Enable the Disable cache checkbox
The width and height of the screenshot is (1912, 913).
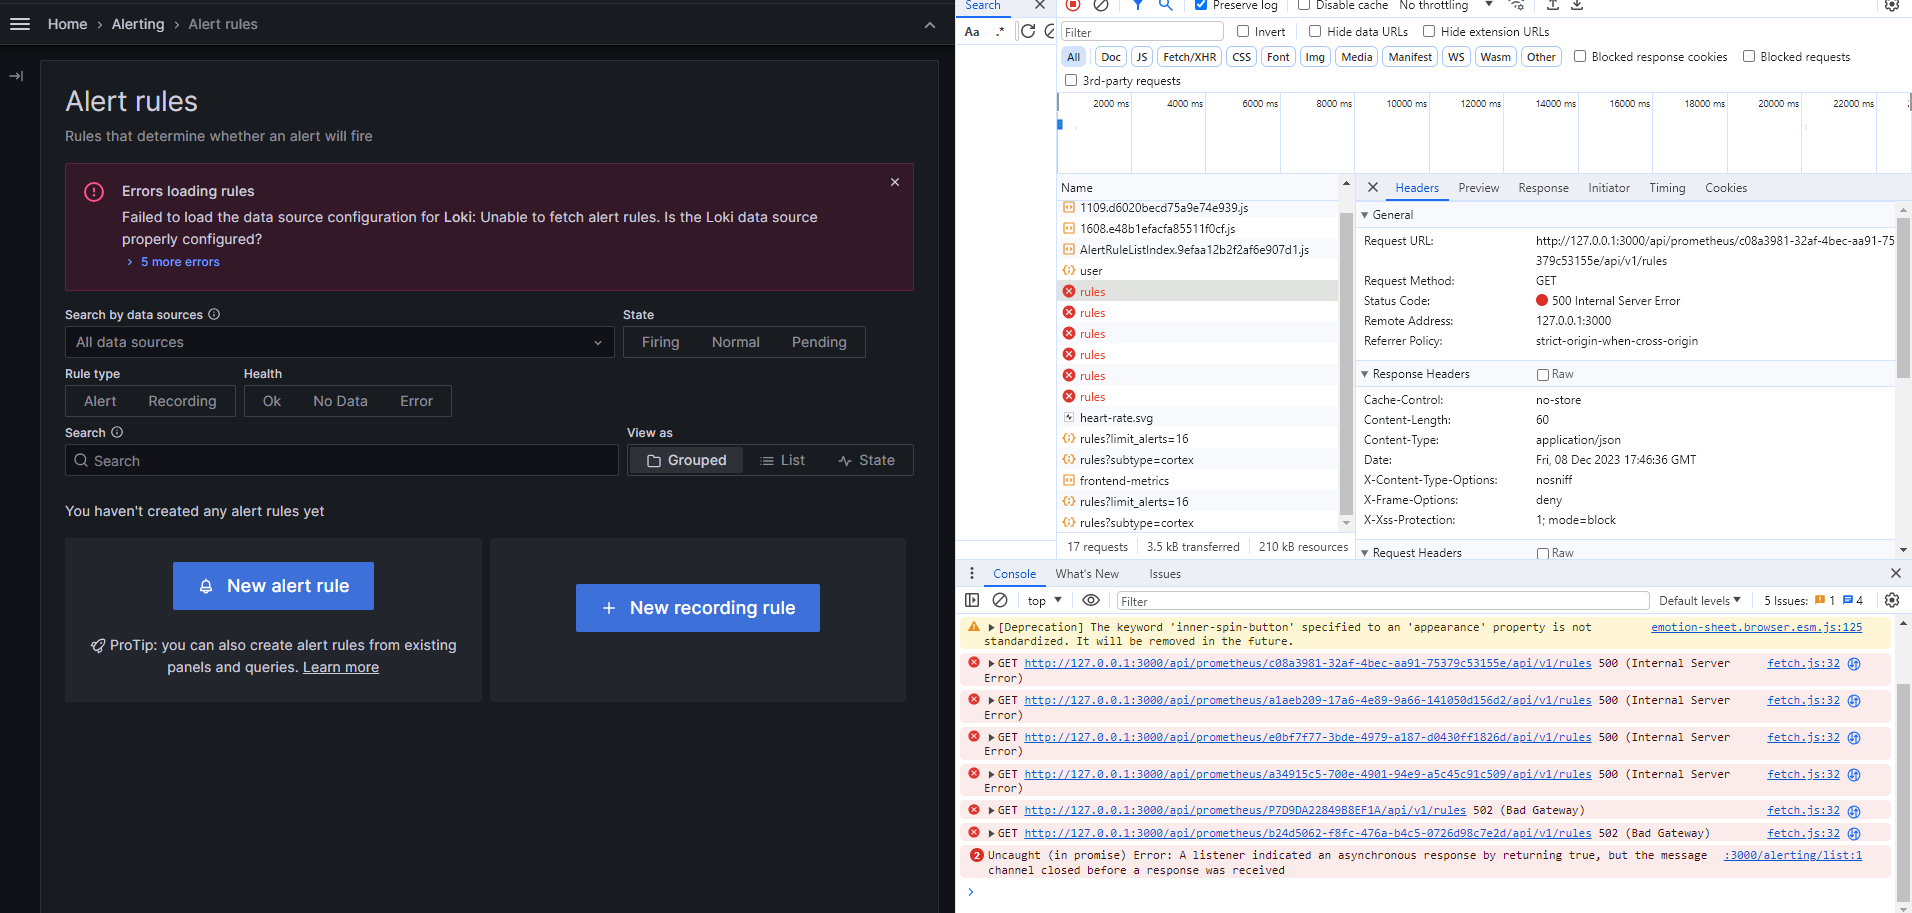pyautogui.click(x=1304, y=5)
